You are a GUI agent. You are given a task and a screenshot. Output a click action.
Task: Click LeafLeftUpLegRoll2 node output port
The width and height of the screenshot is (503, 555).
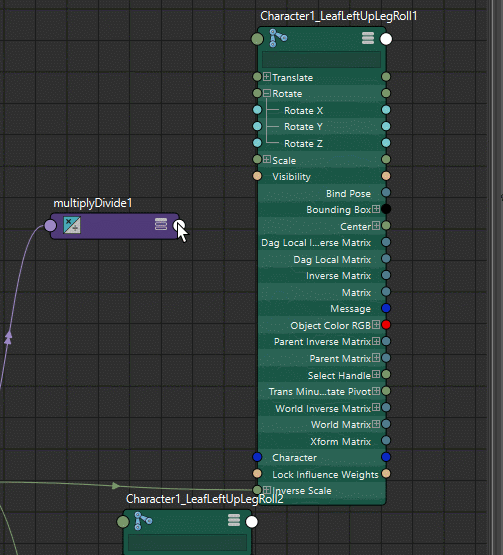coord(252,522)
